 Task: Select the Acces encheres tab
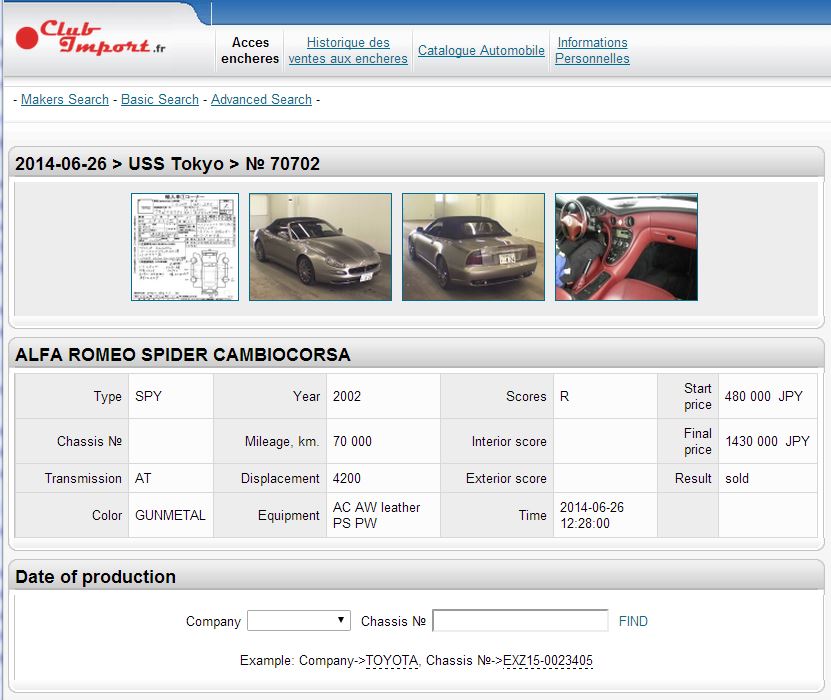click(x=250, y=50)
